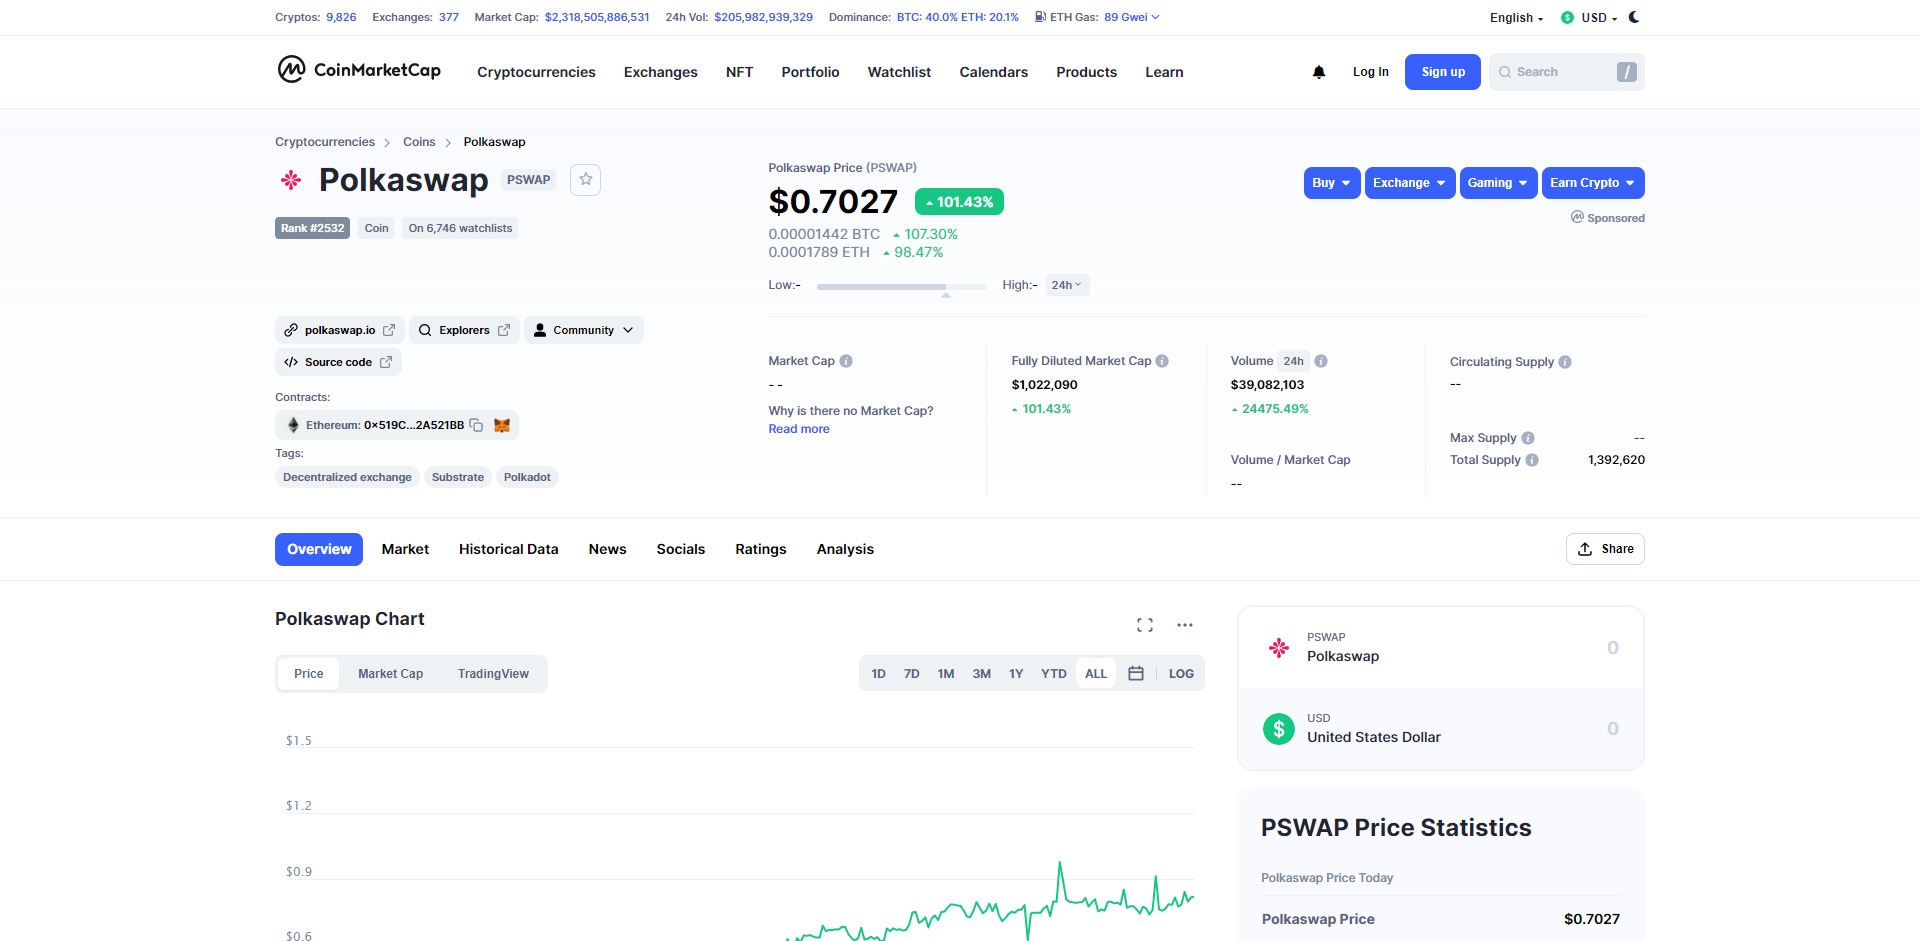Expand the chart to fullscreen

click(1144, 624)
